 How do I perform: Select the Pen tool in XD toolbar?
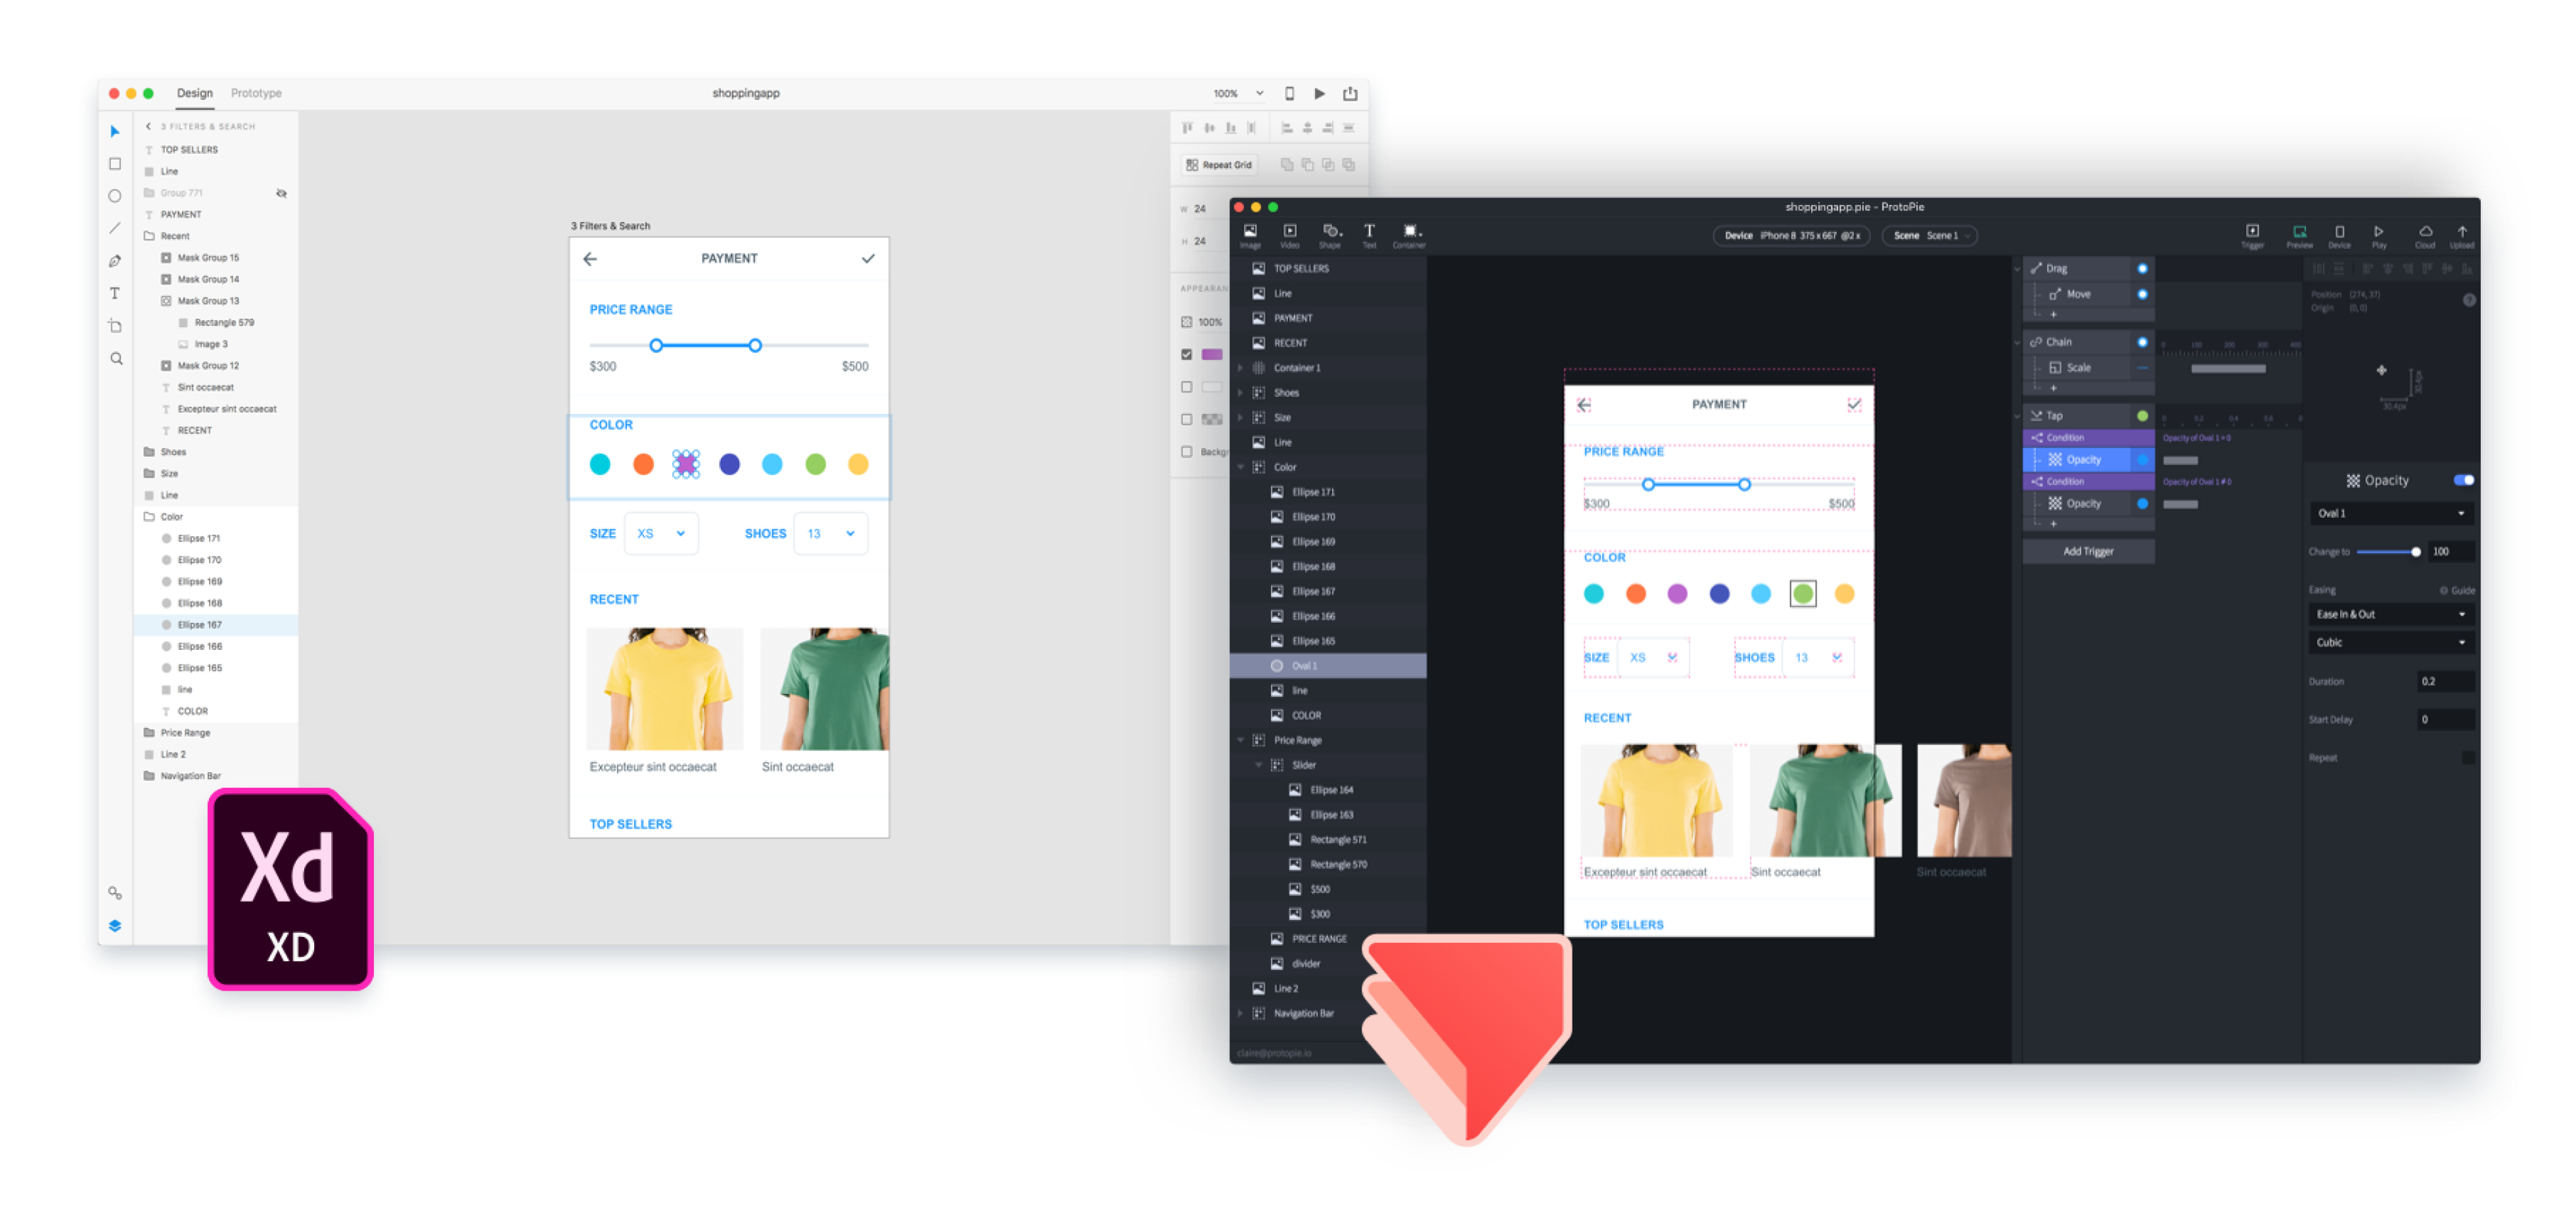(x=115, y=261)
